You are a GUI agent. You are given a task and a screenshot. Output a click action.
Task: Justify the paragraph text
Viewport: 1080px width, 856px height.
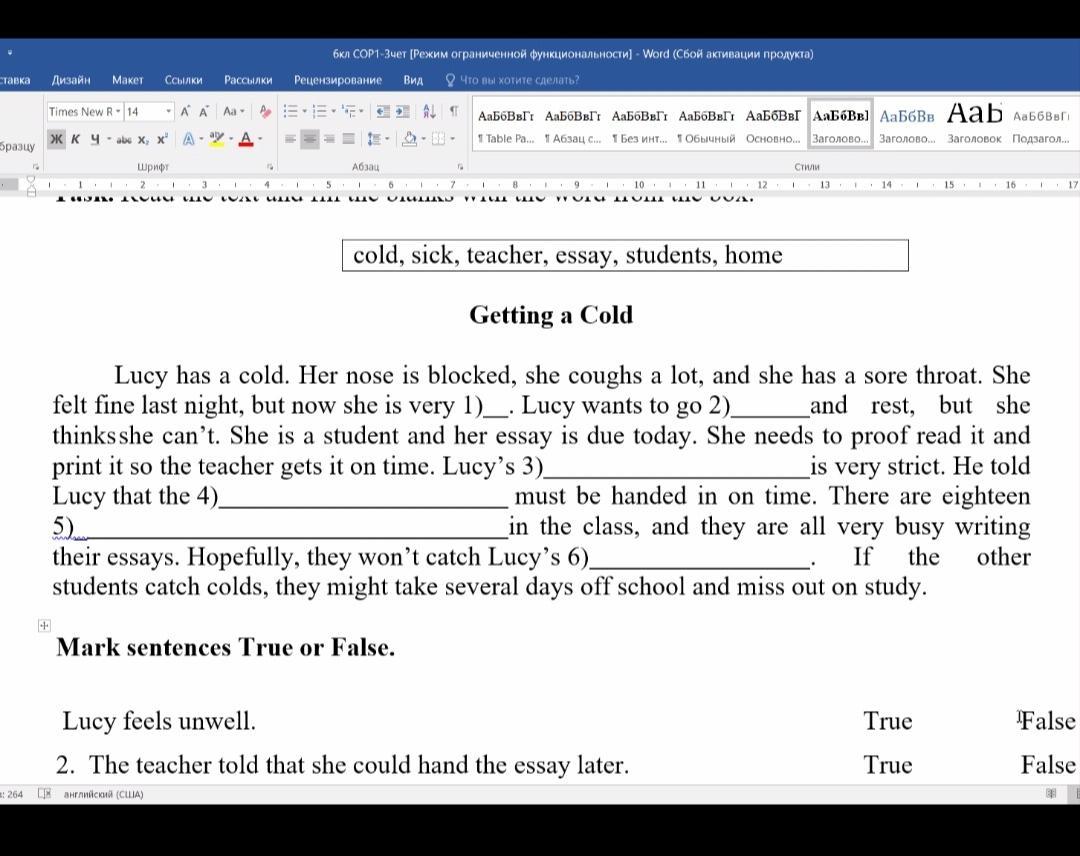[x=349, y=139]
